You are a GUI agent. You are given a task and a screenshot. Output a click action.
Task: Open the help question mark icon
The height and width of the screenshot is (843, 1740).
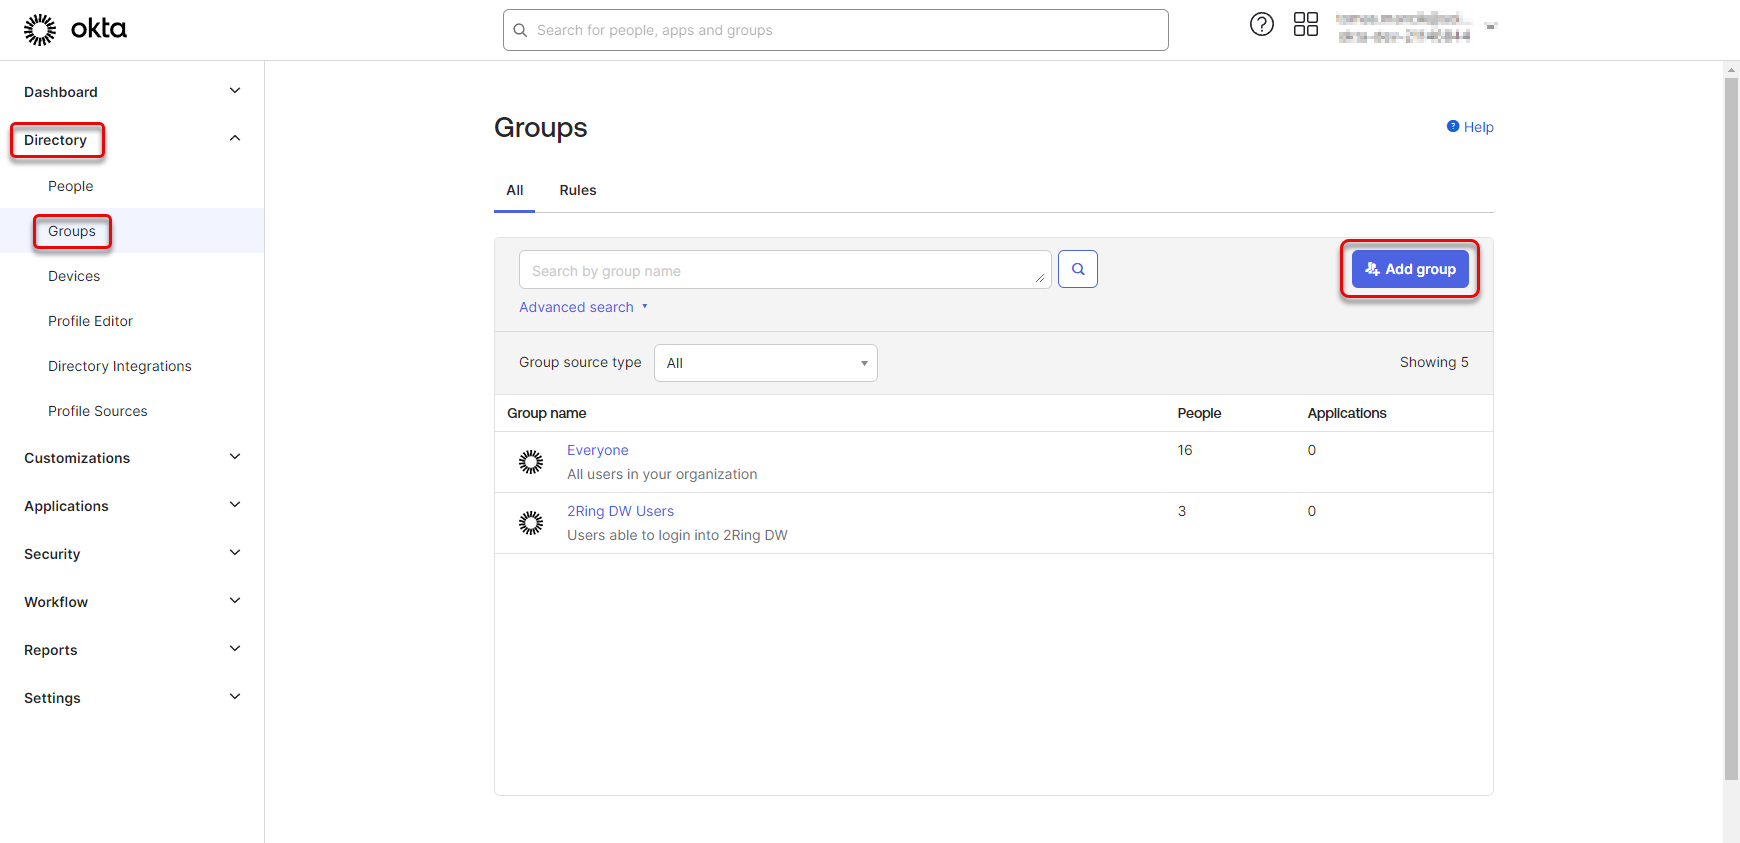click(1261, 25)
